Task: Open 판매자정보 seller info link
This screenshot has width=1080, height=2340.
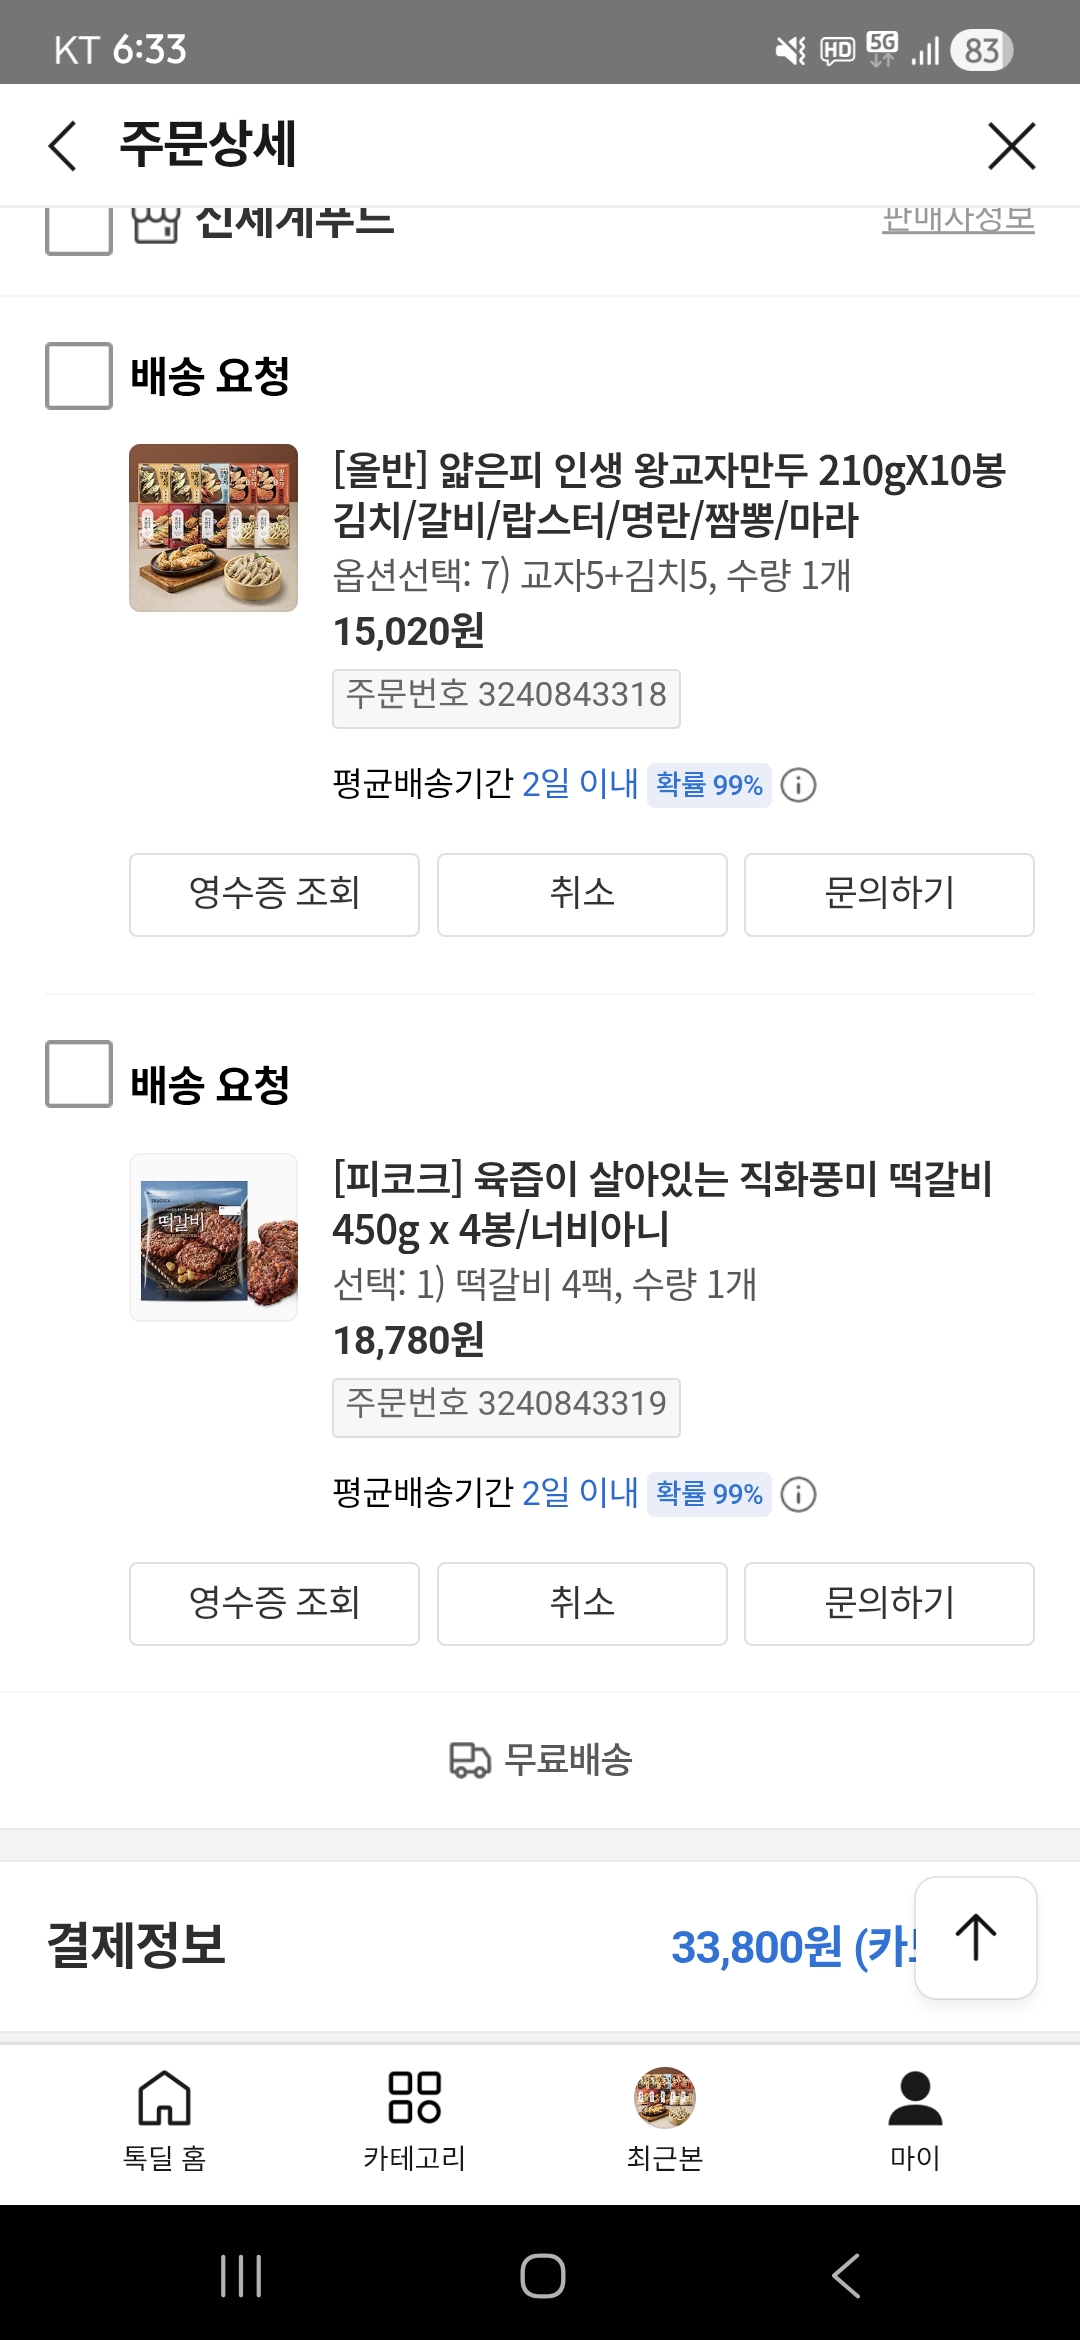Action: click(957, 220)
